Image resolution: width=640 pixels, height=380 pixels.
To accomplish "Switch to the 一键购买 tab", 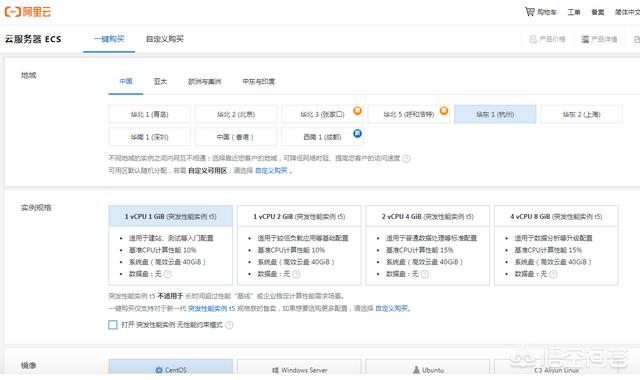I will tap(109, 39).
